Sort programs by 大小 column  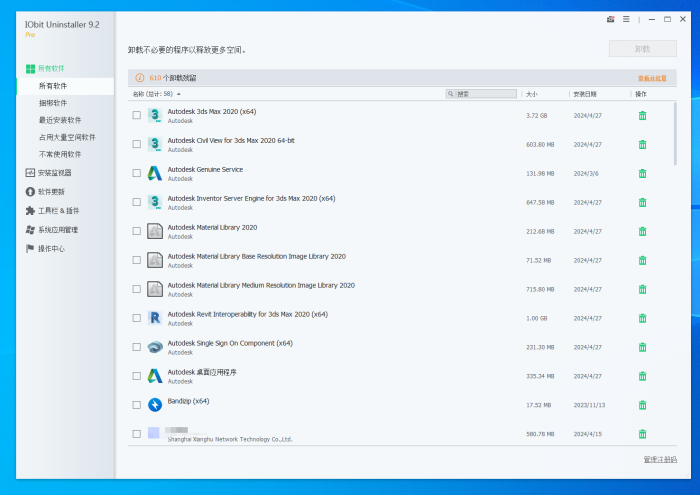pyautogui.click(x=530, y=94)
